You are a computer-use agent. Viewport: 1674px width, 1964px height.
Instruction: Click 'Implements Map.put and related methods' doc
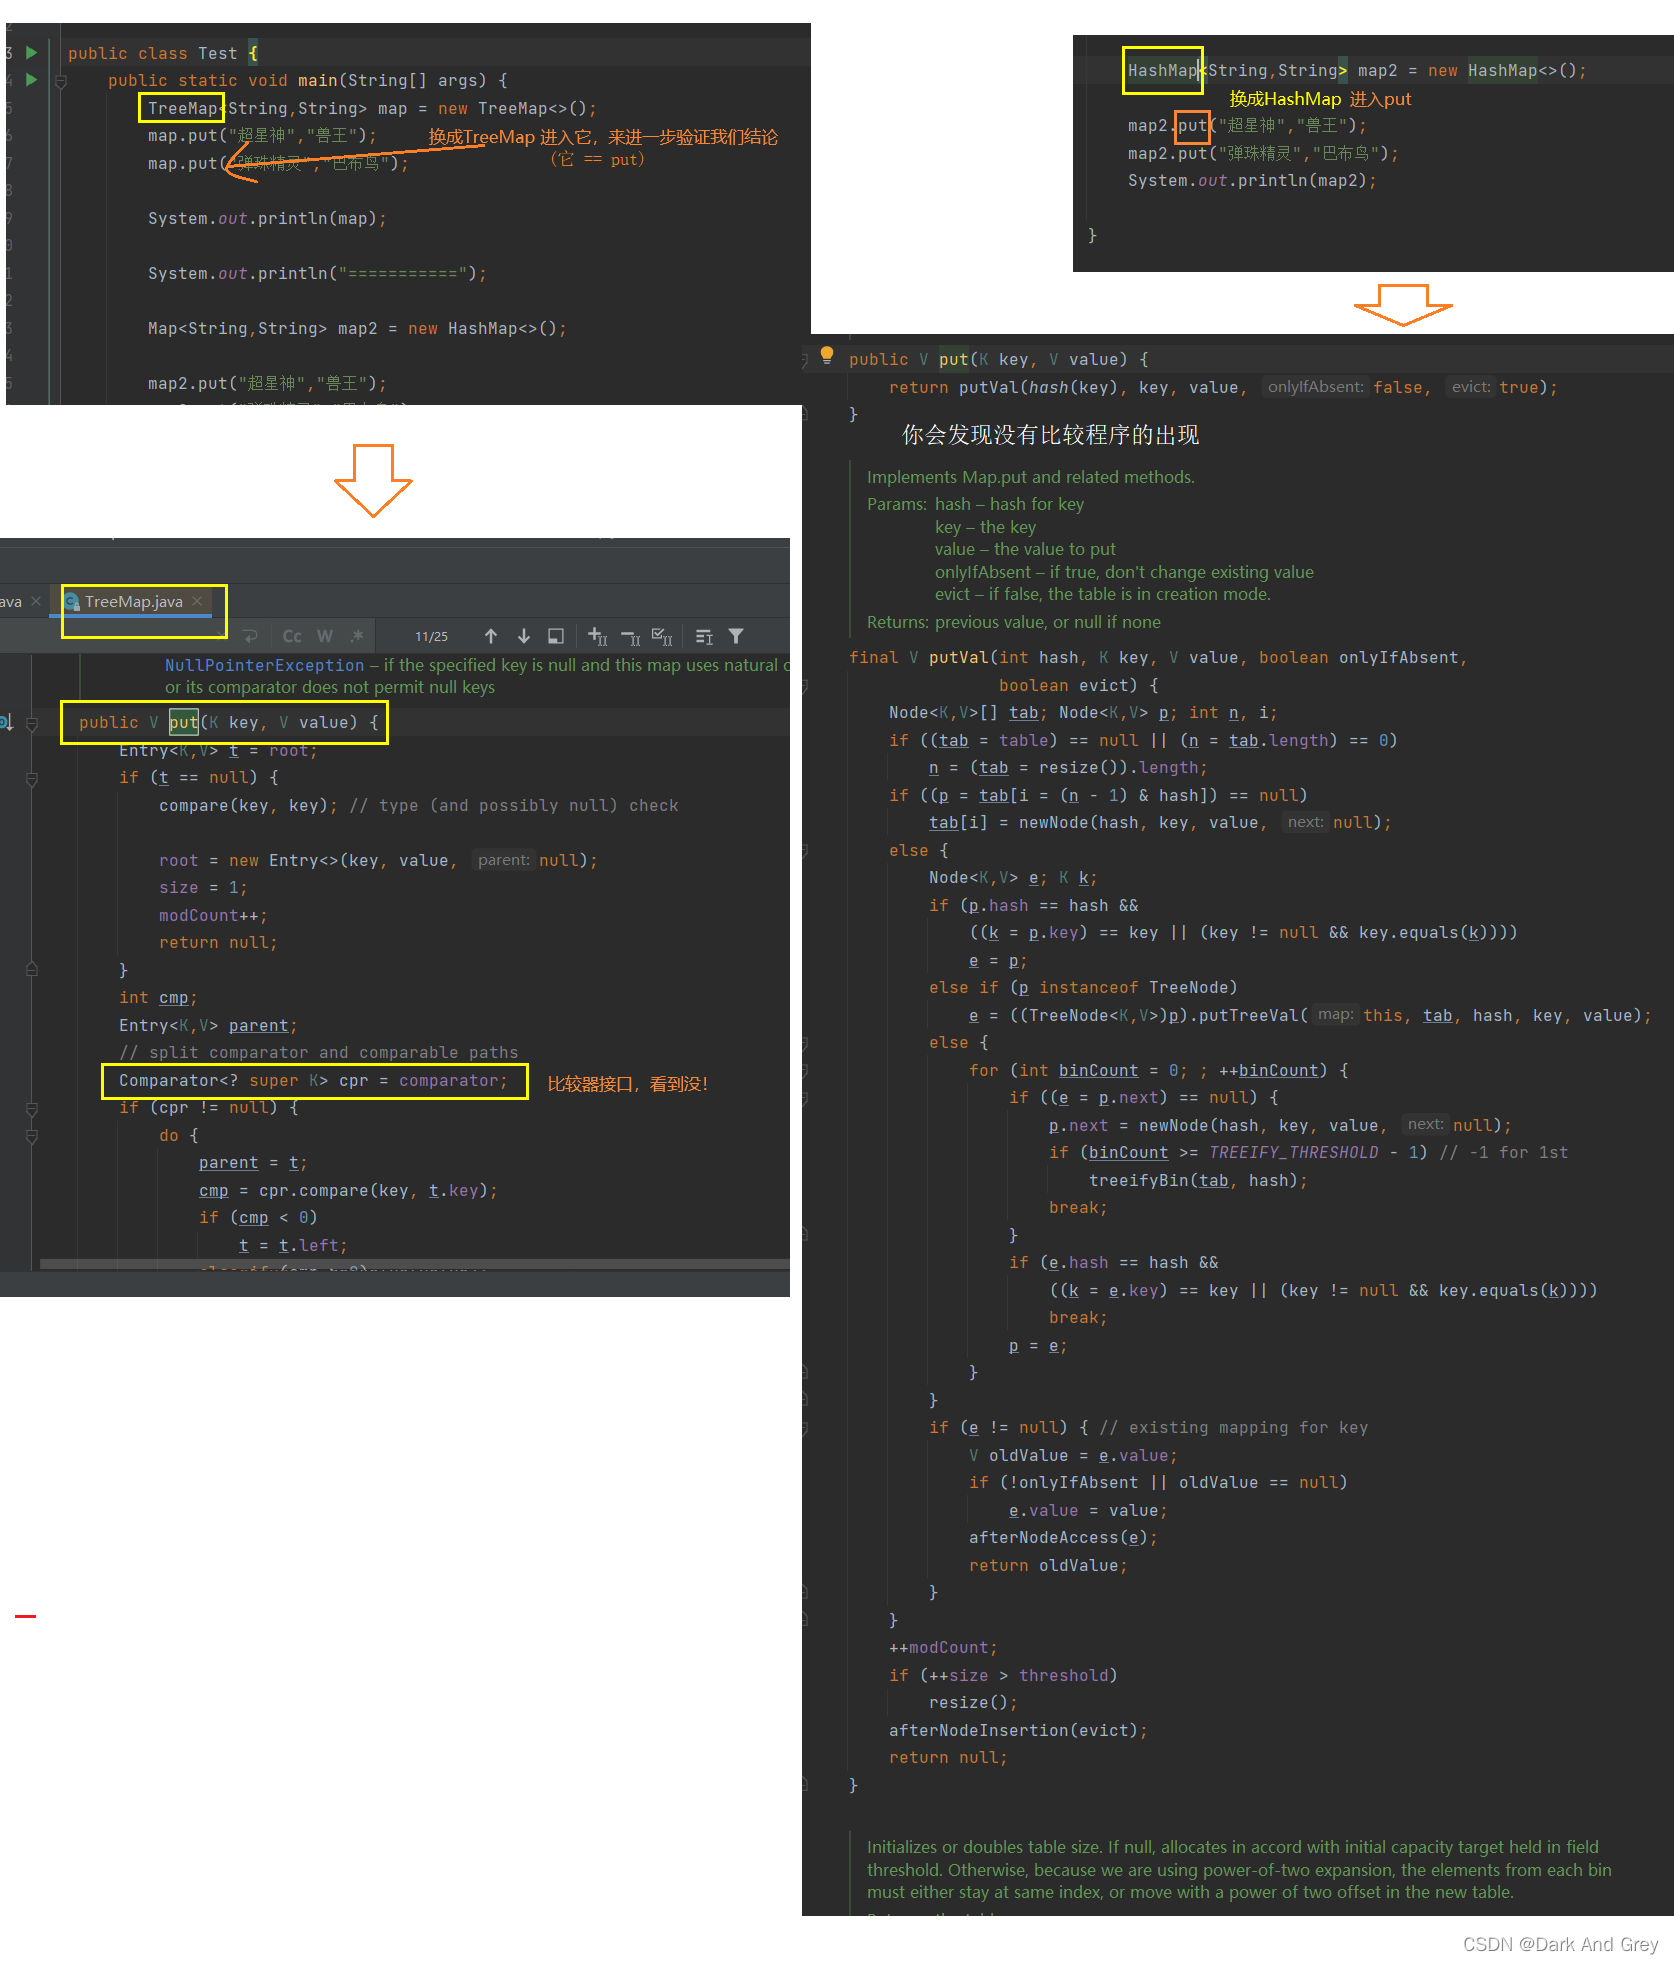tap(1030, 477)
